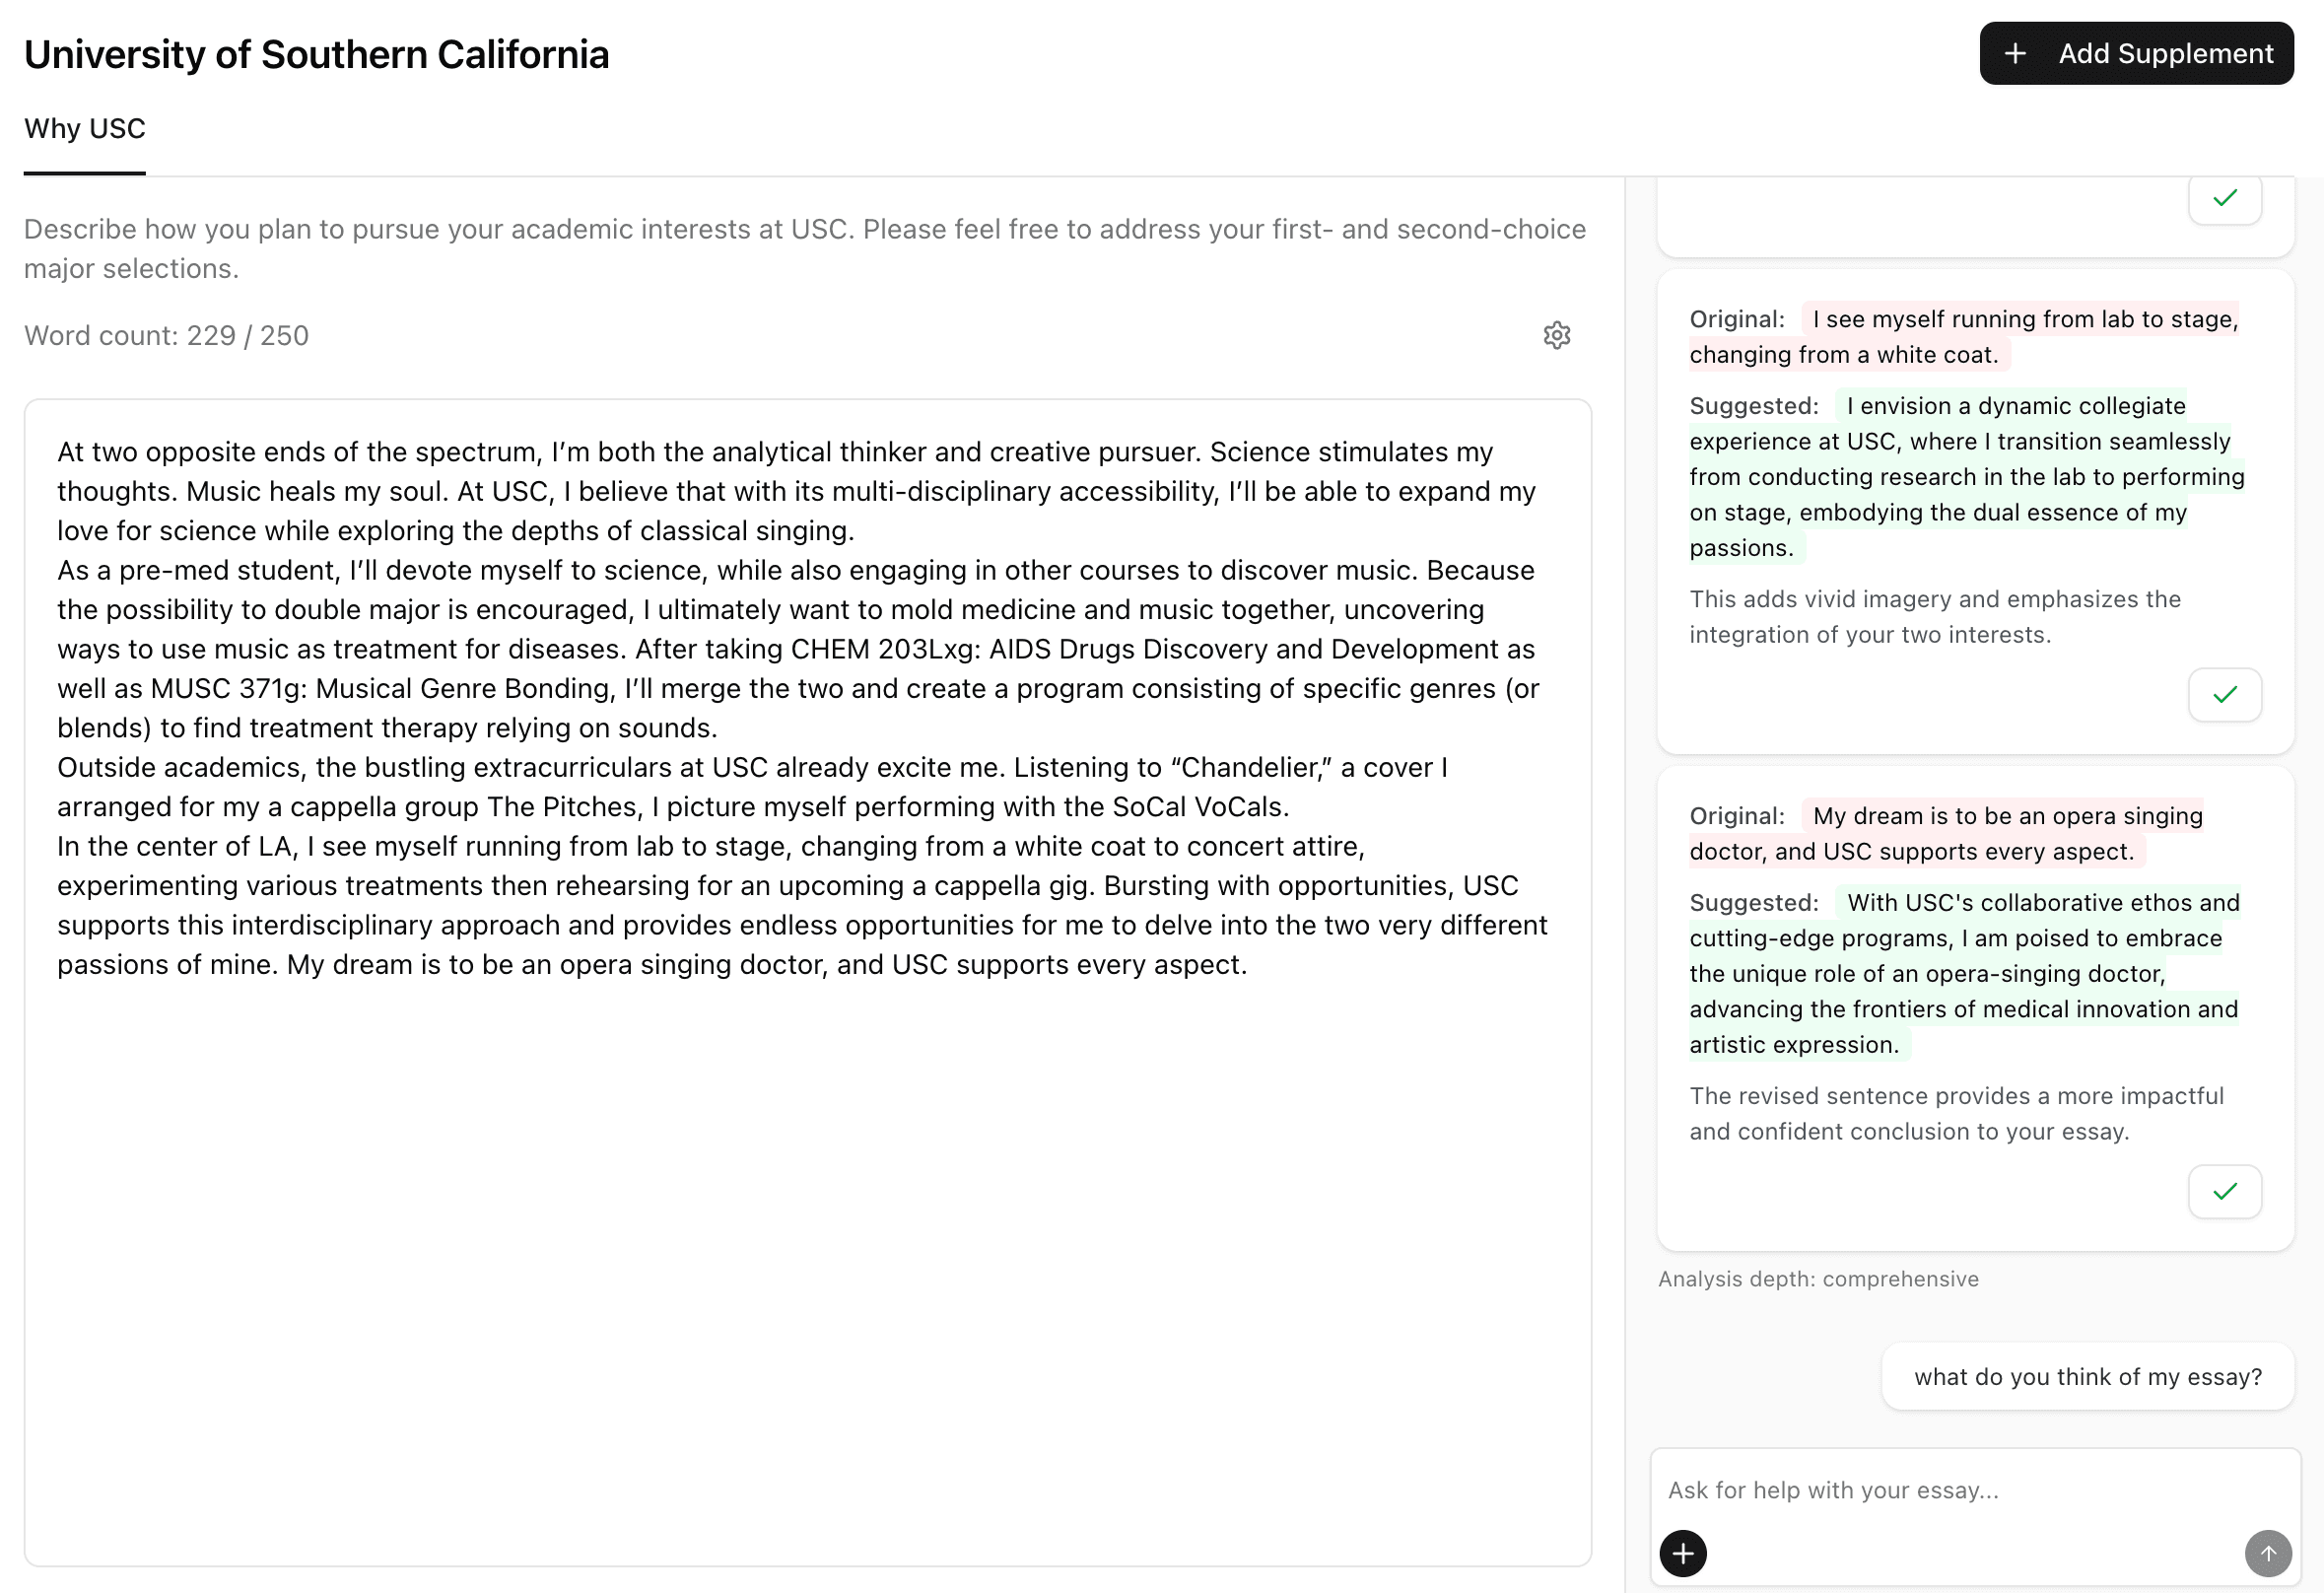2324x1593 pixels.
Task: Switch to the Why USC tab
Action: pyautogui.click(x=85, y=129)
